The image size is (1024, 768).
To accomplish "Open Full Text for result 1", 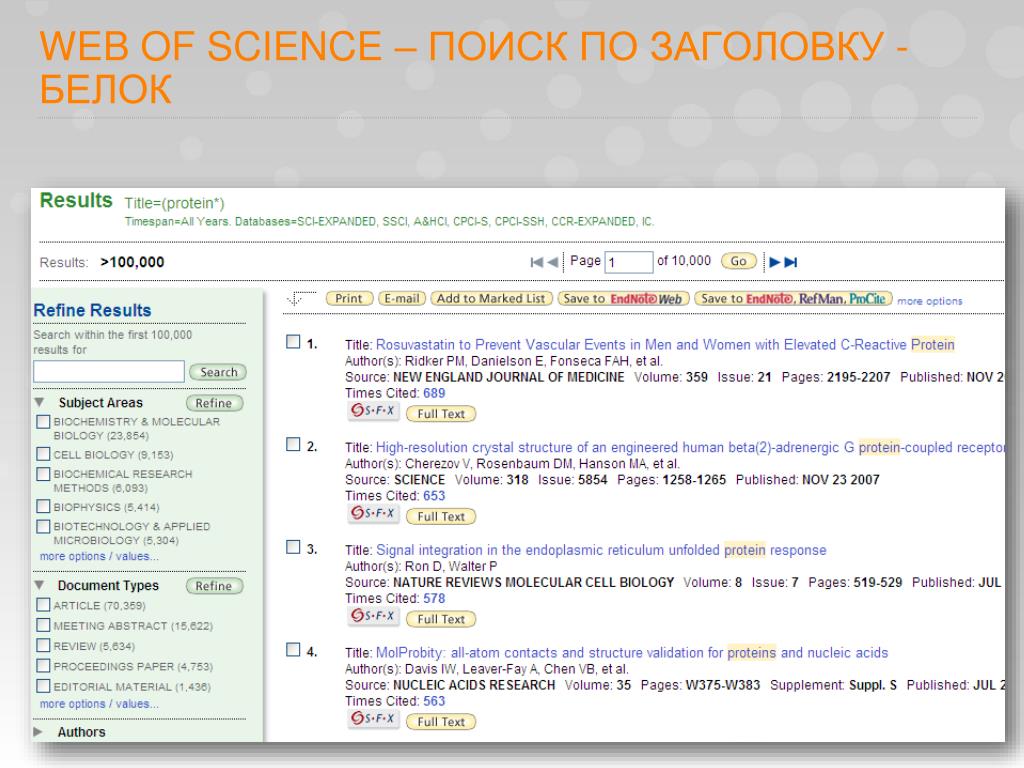I will [x=441, y=414].
